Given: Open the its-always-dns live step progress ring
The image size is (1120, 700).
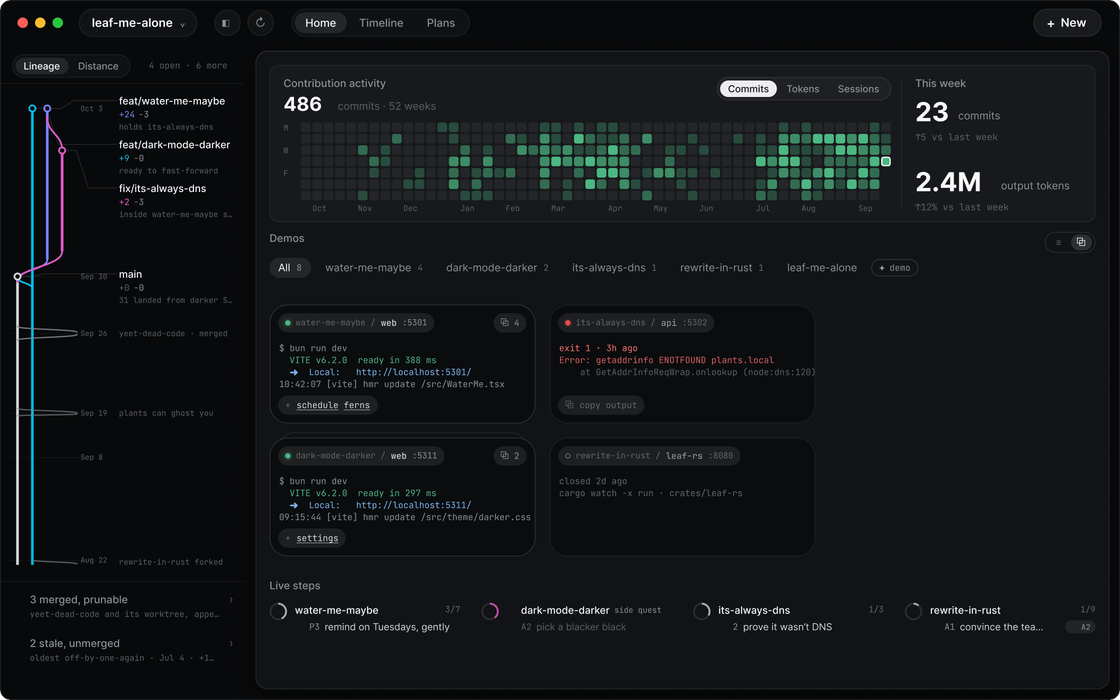Looking at the screenshot, I should tap(702, 611).
